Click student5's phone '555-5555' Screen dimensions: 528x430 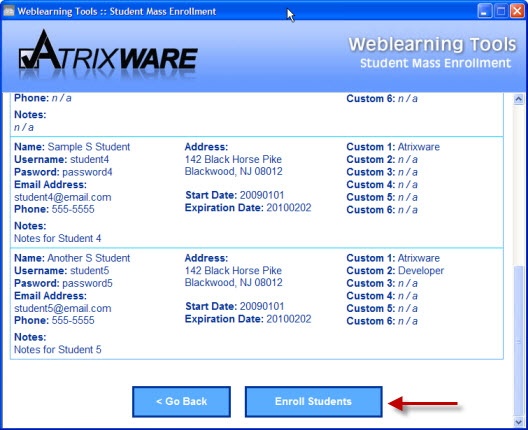coord(73,320)
